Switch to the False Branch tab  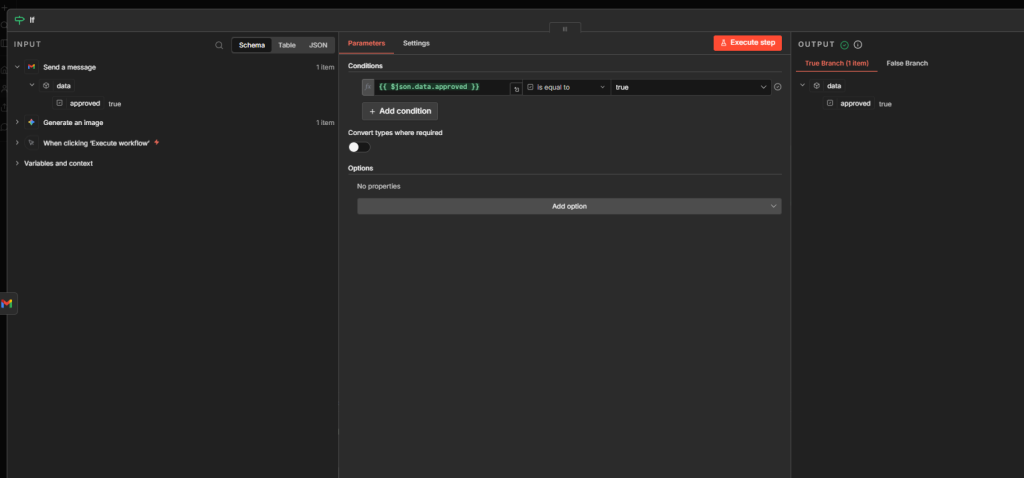pos(907,63)
